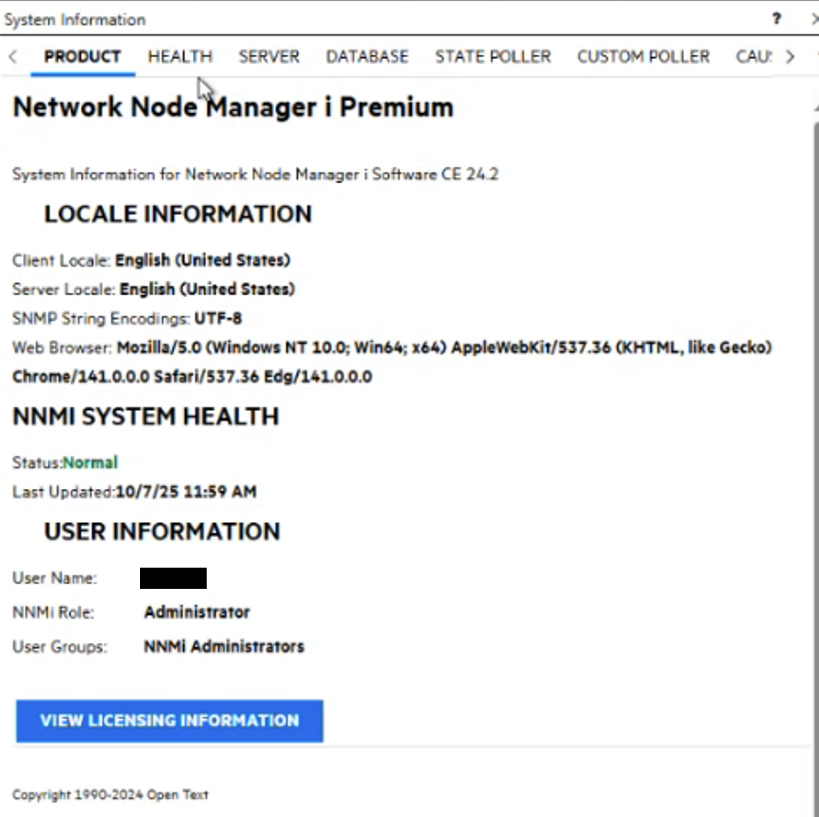Select the PRODUCT tab
Image resolution: width=819 pixels, height=817 pixels.
pos(82,57)
